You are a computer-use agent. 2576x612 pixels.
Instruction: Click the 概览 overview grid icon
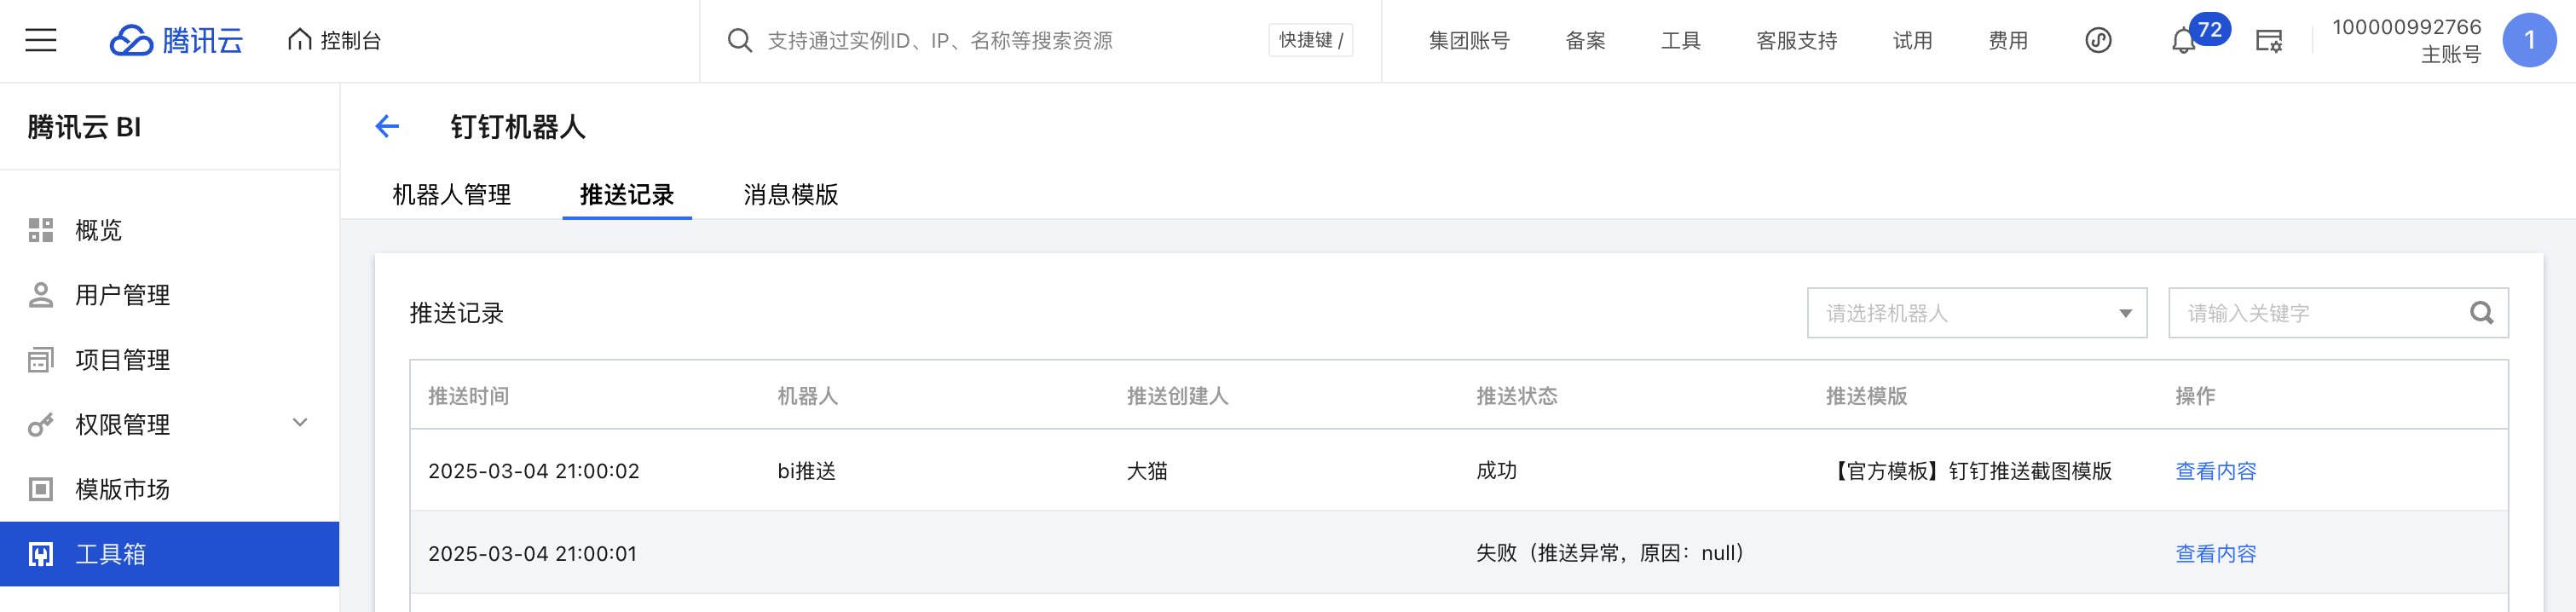[x=41, y=230]
